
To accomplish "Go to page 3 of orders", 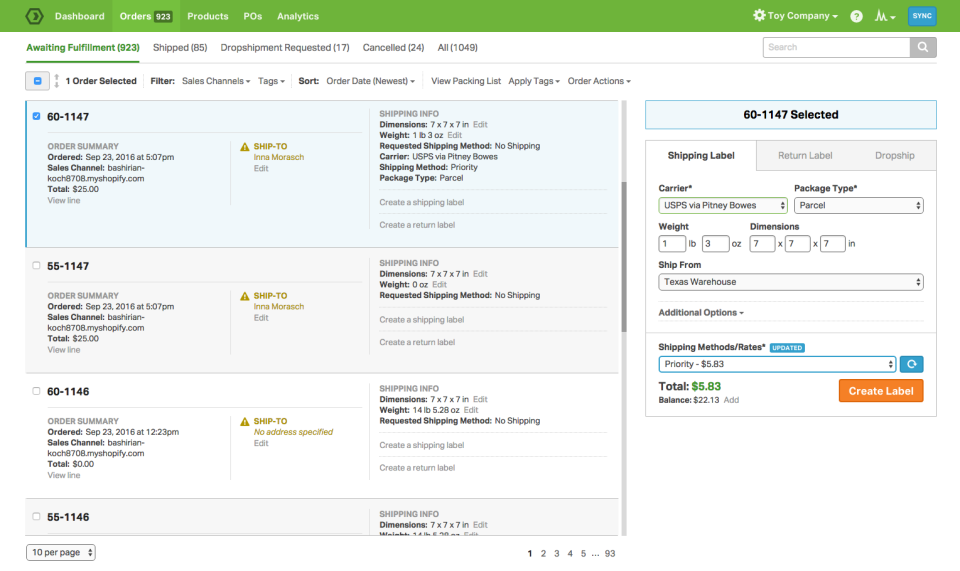I will tap(557, 554).
